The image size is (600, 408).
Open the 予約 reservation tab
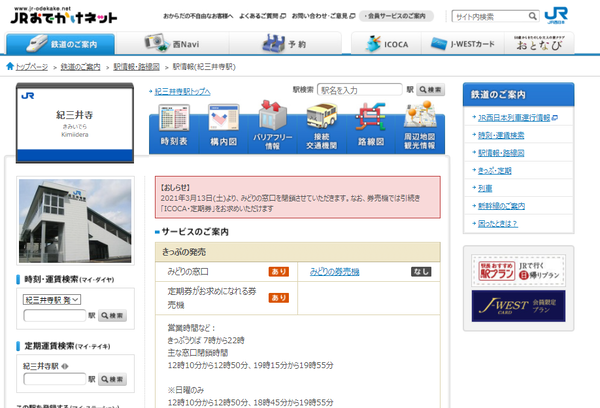click(x=285, y=44)
